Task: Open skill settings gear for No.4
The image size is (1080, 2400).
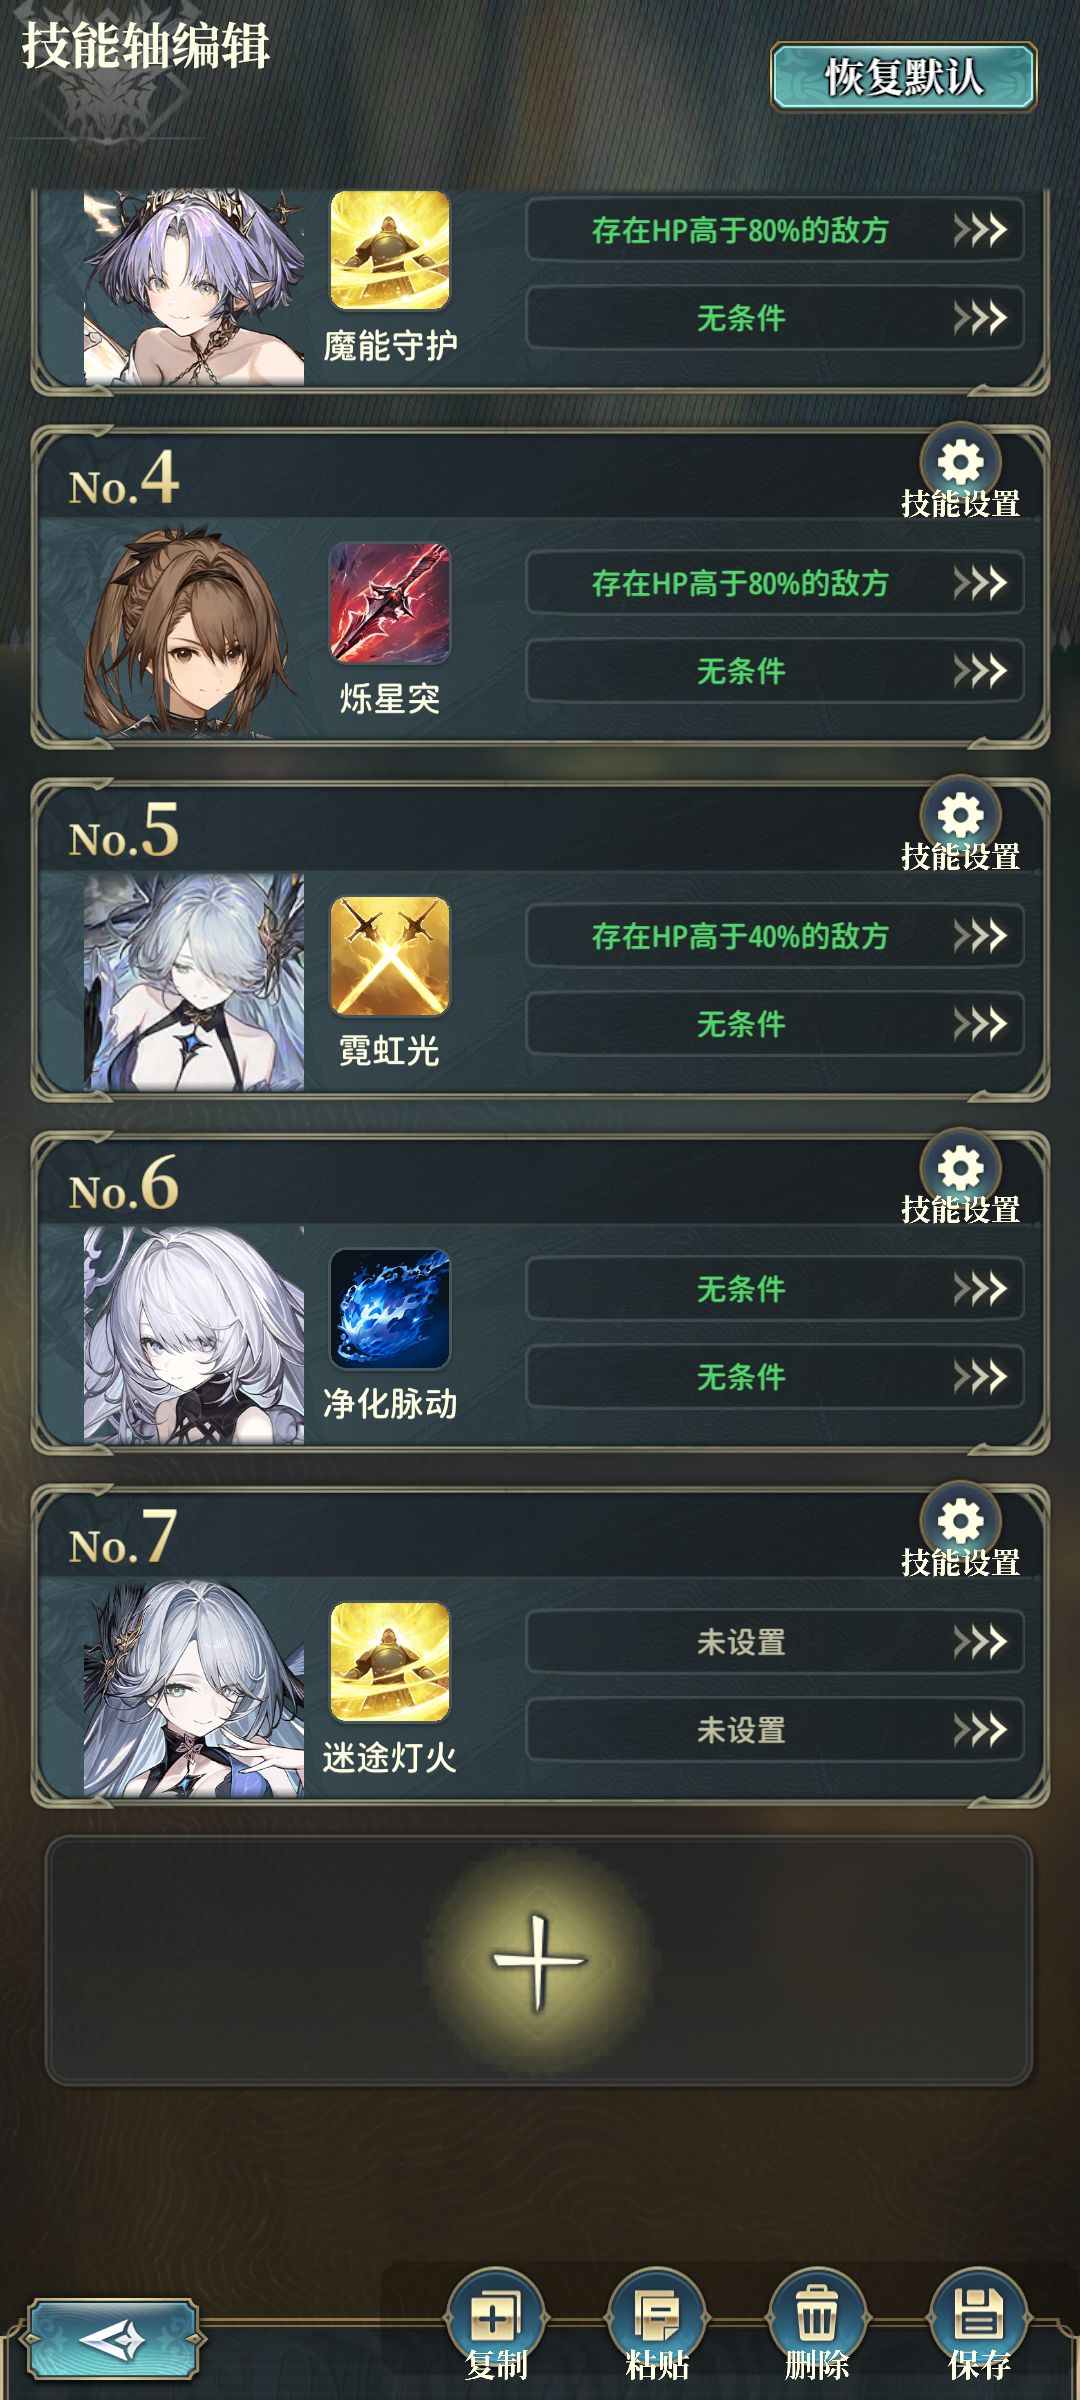Action: (960, 463)
